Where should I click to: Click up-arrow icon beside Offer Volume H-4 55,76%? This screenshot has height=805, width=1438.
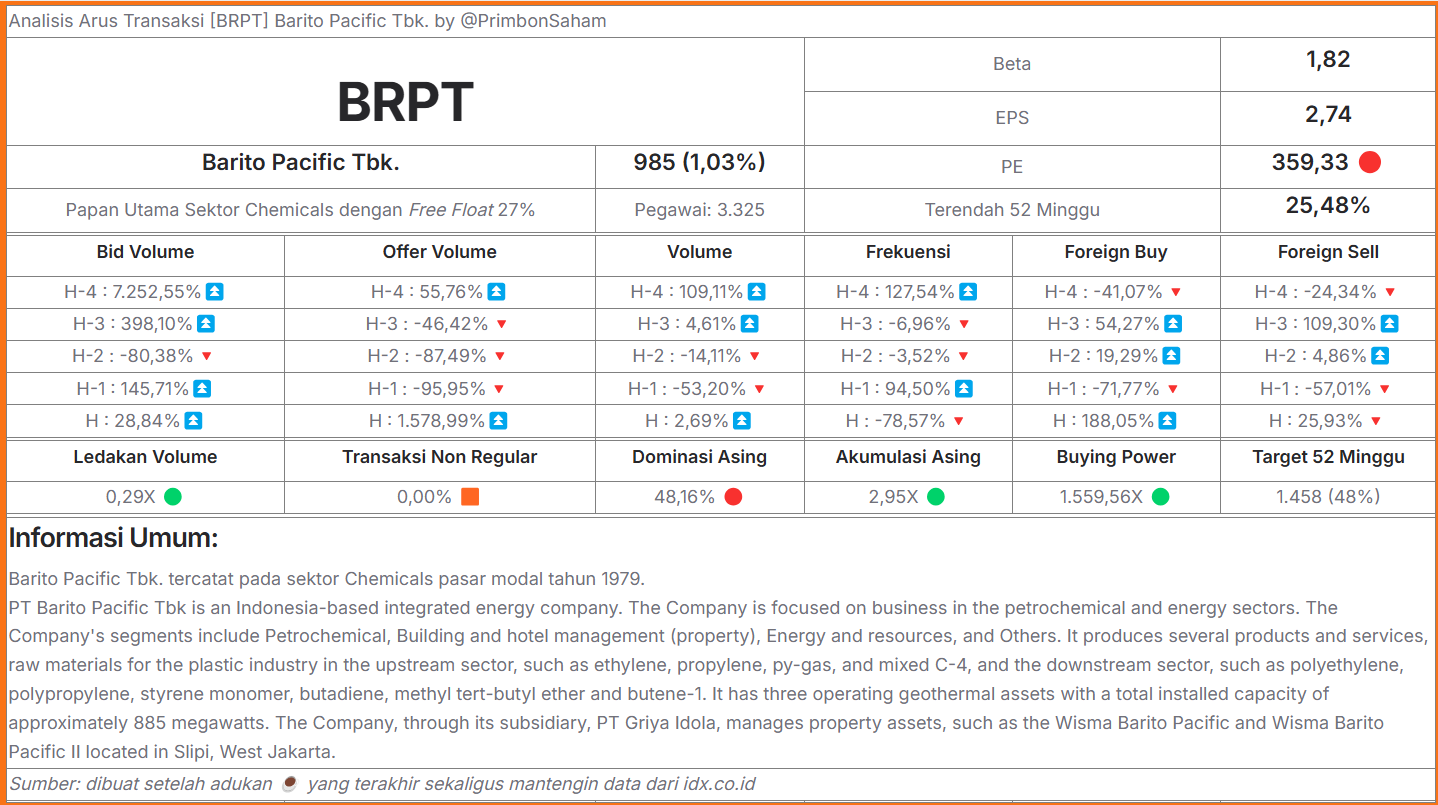point(497,292)
